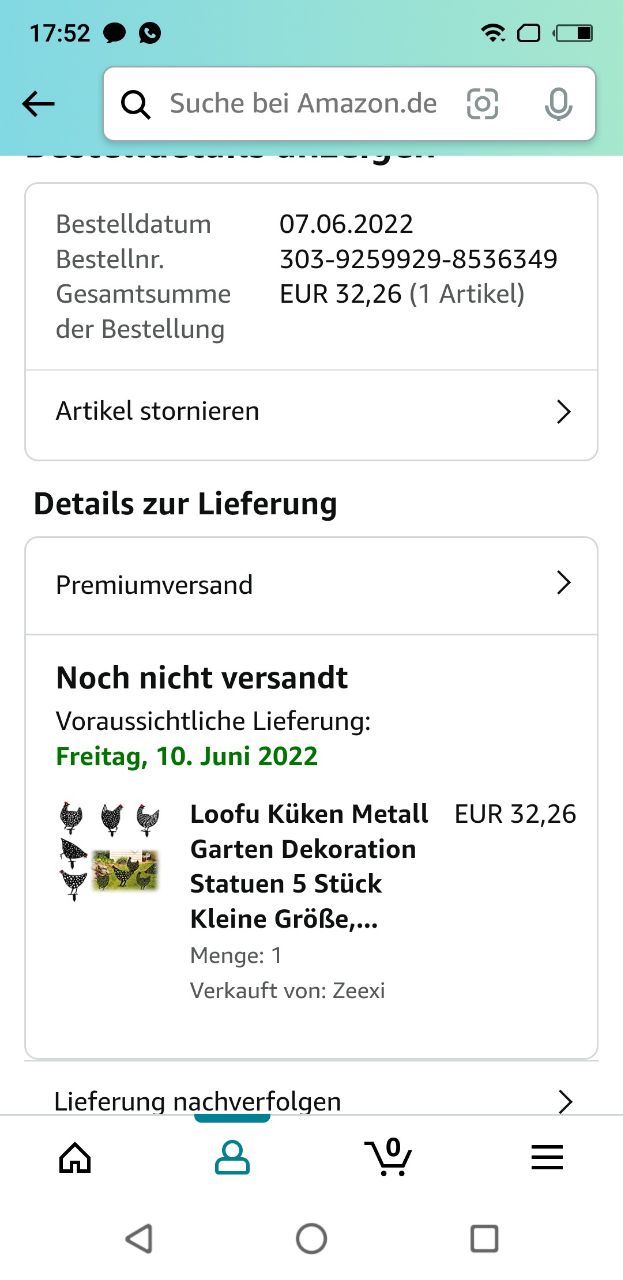Image resolution: width=623 pixels, height=1280 pixels.
Task: Open camera lens search
Action: (x=482, y=104)
